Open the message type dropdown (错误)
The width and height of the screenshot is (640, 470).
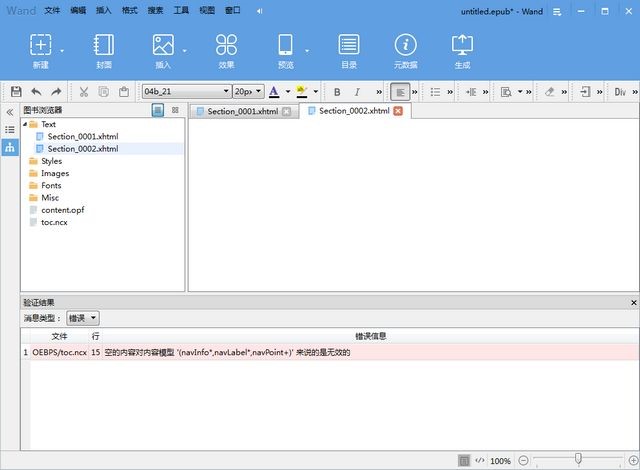point(83,318)
